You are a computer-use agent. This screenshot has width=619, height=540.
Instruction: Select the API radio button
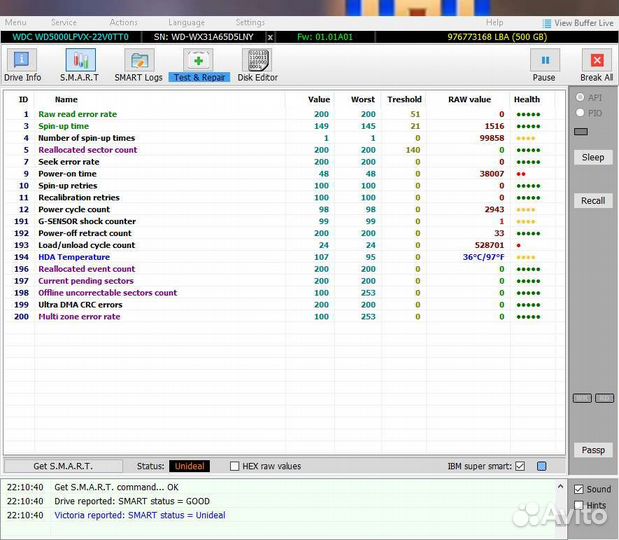pyautogui.click(x=580, y=98)
